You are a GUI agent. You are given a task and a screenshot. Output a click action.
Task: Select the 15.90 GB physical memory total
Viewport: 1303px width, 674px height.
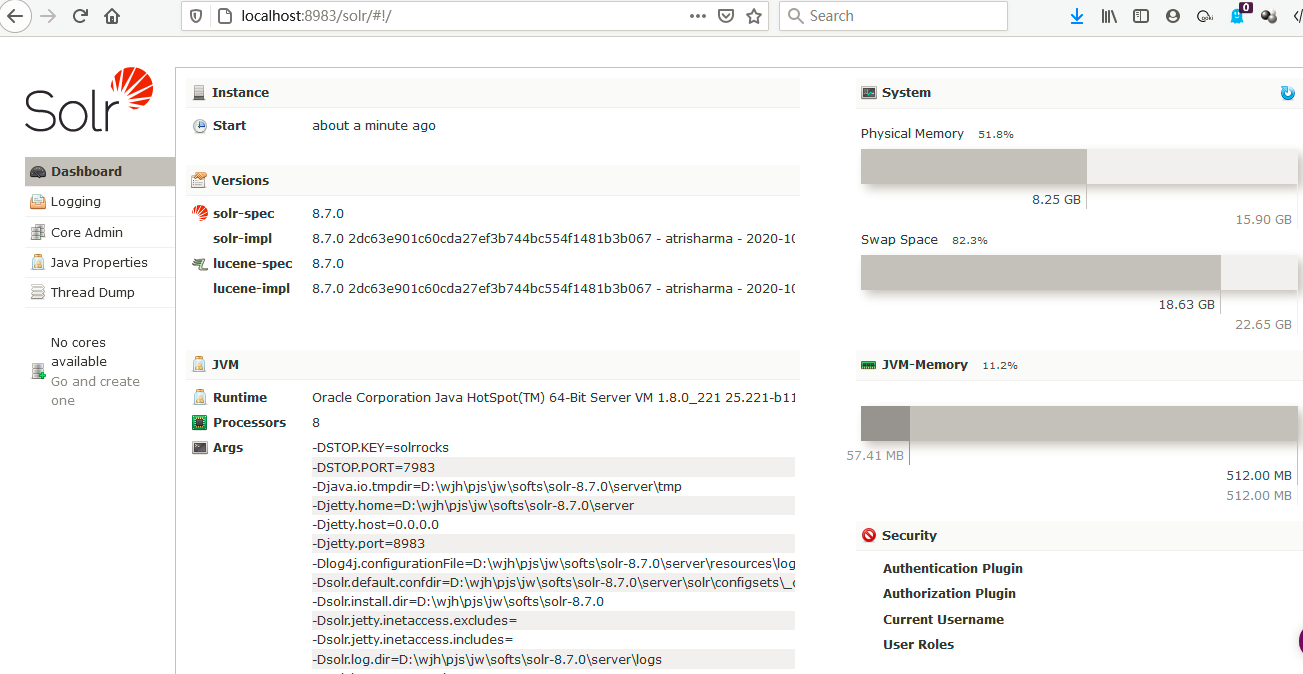(1263, 219)
